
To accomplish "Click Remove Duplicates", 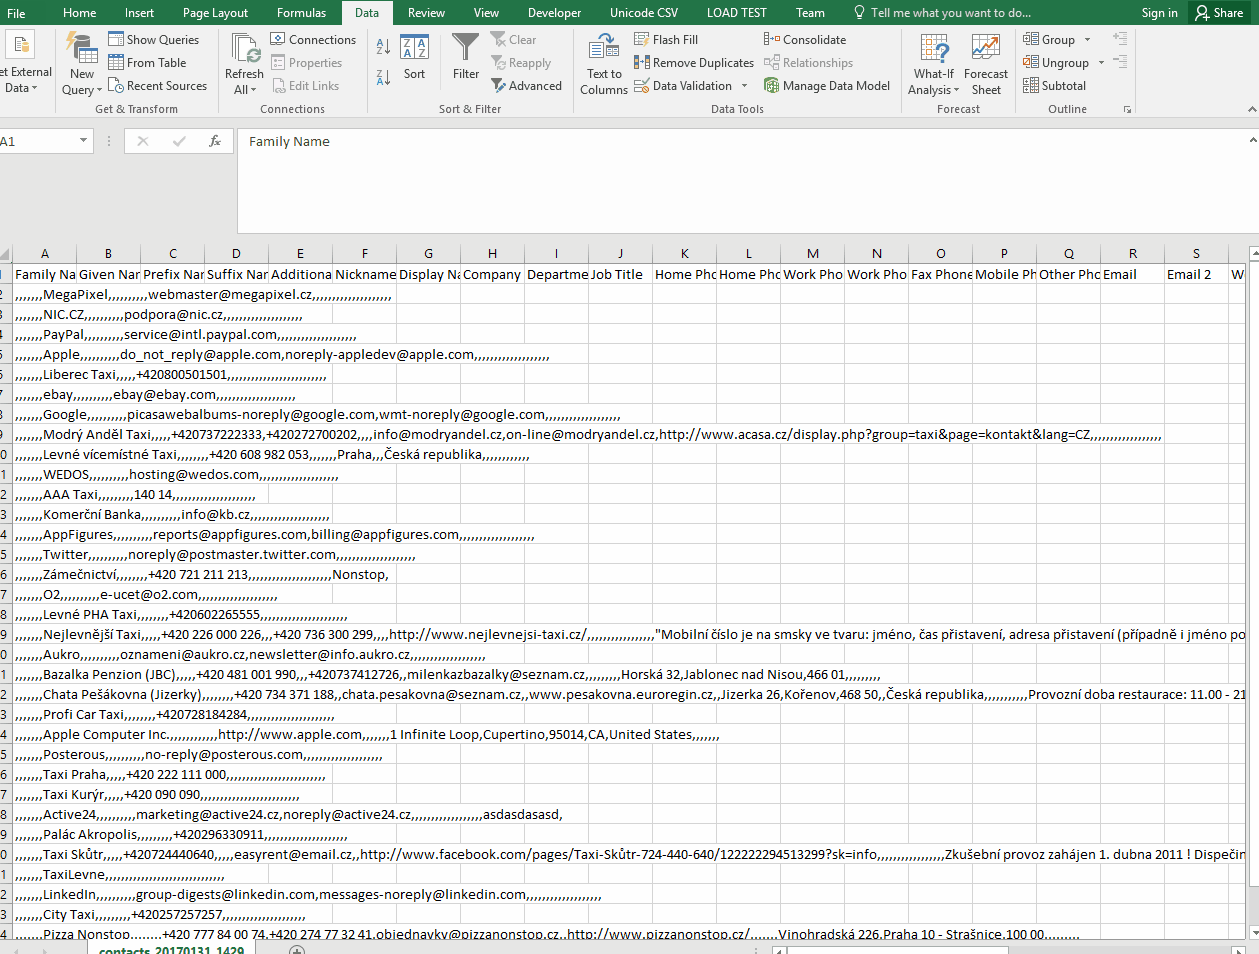I will click(x=694, y=63).
